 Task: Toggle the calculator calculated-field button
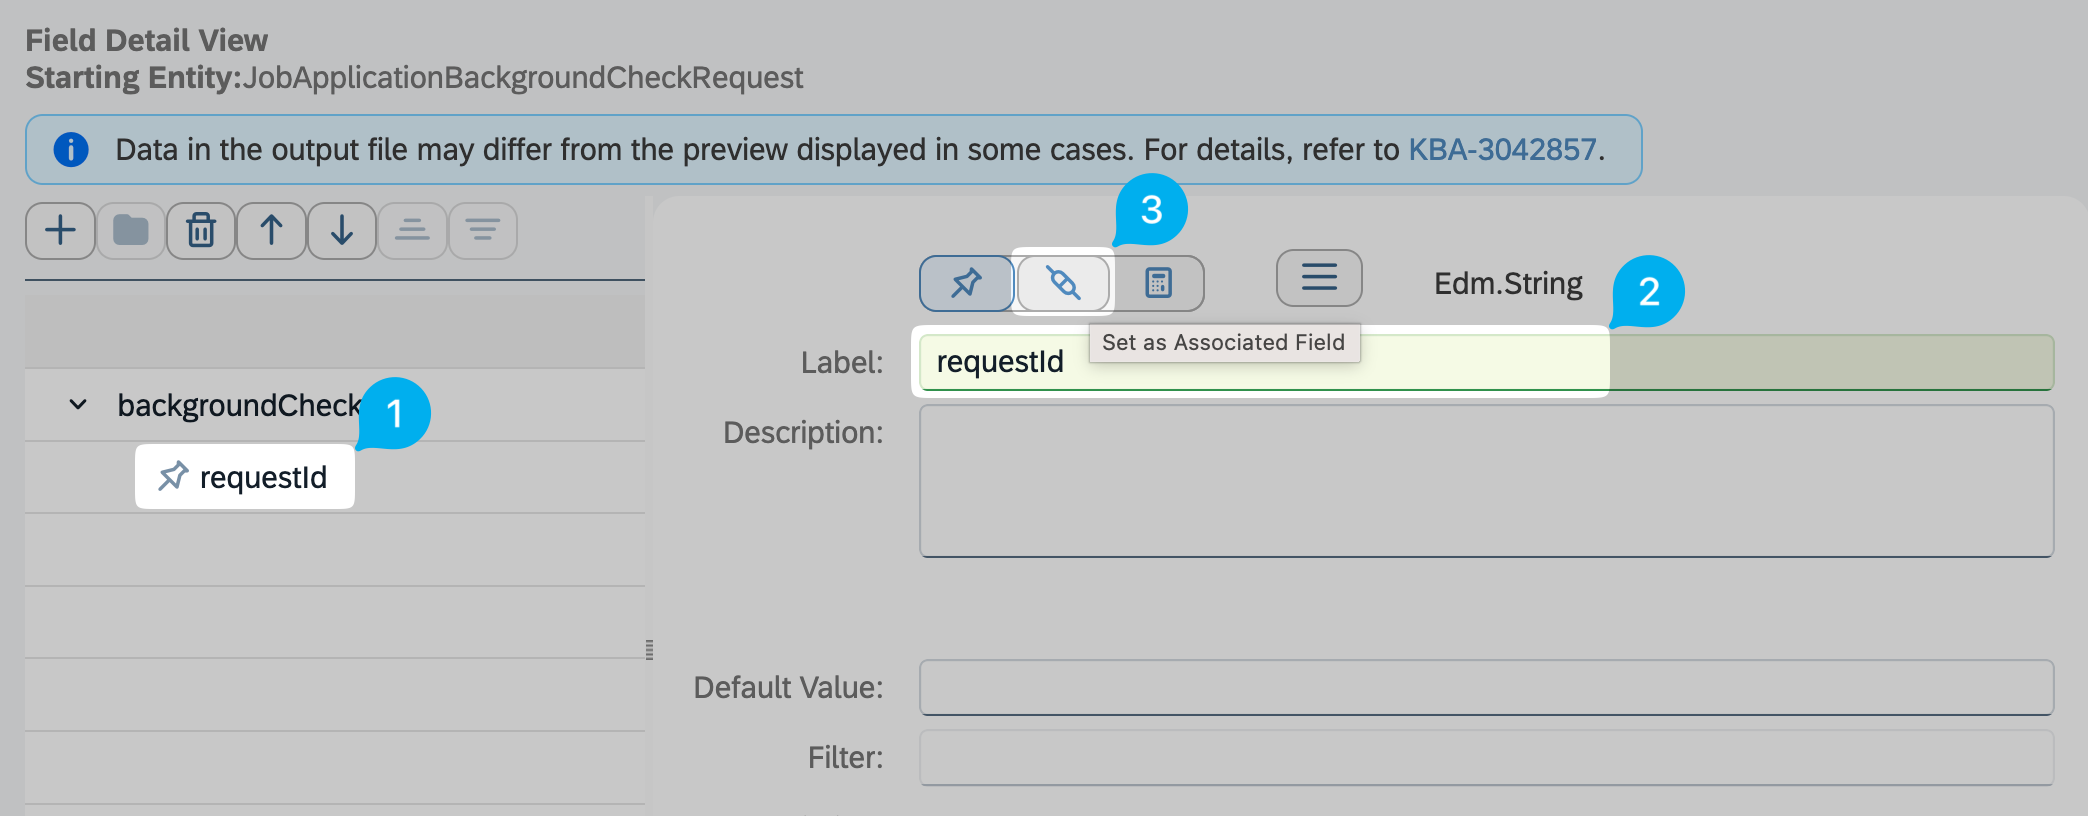1158,284
